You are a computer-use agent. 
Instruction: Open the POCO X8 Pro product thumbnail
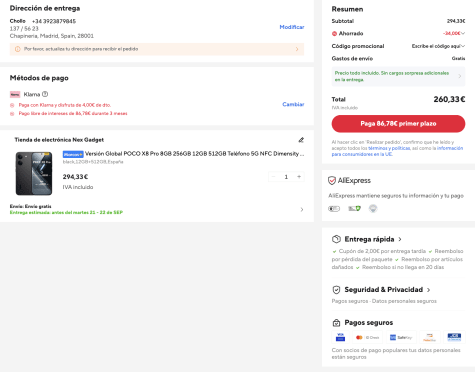pyautogui.click(x=34, y=173)
